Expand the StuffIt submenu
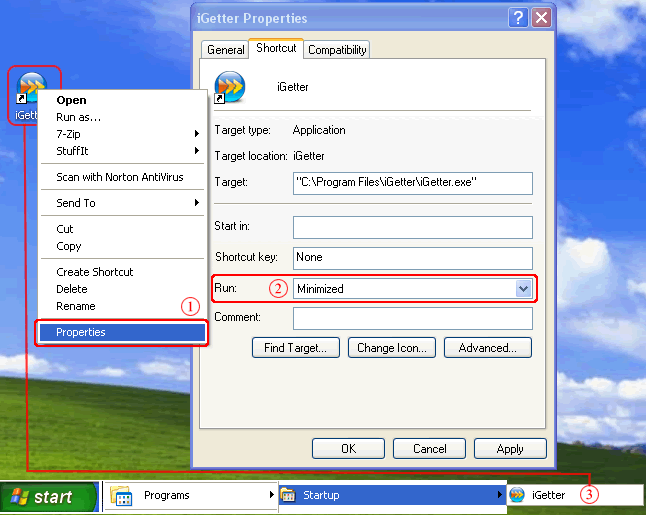 coord(122,151)
